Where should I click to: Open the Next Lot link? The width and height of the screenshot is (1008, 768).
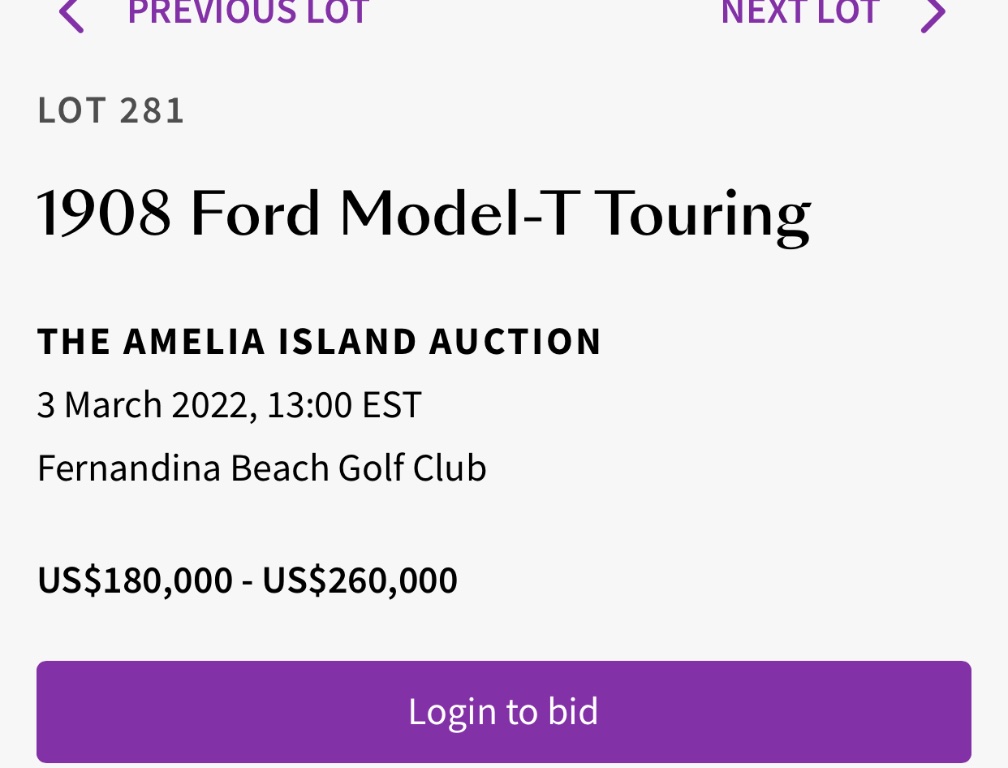click(x=800, y=13)
